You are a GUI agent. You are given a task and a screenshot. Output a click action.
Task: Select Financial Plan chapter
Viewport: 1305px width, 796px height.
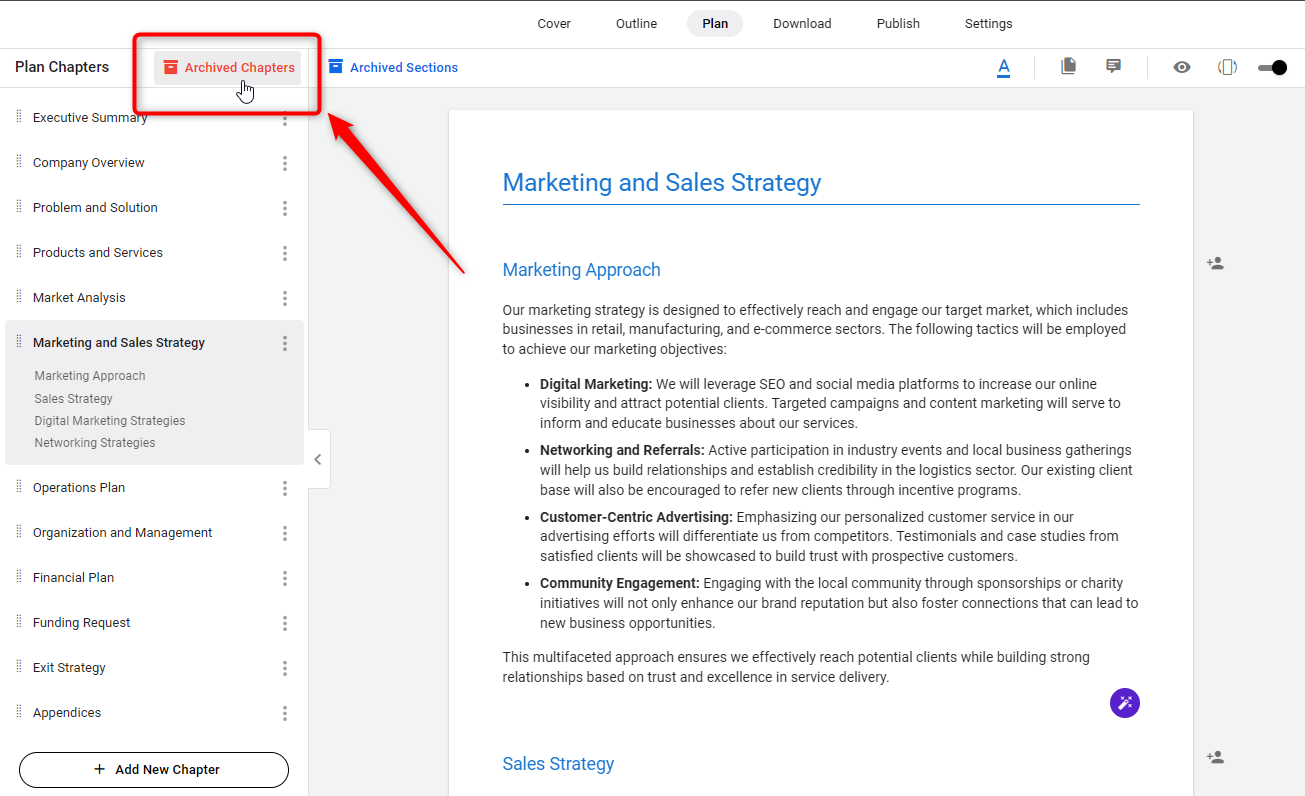(x=73, y=578)
